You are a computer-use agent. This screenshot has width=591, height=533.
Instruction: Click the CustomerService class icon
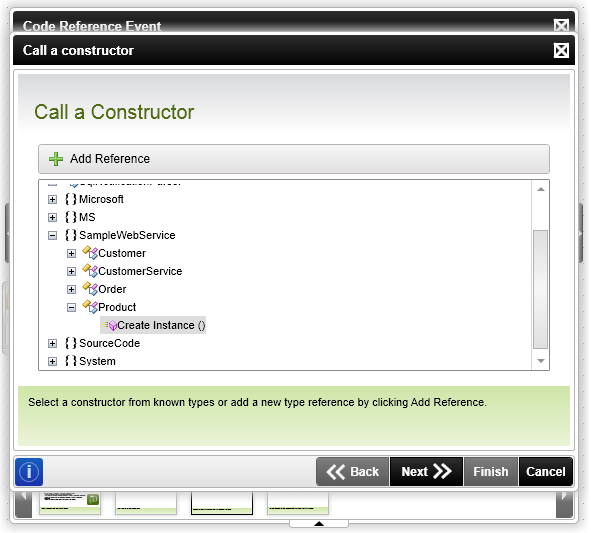(90, 271)
